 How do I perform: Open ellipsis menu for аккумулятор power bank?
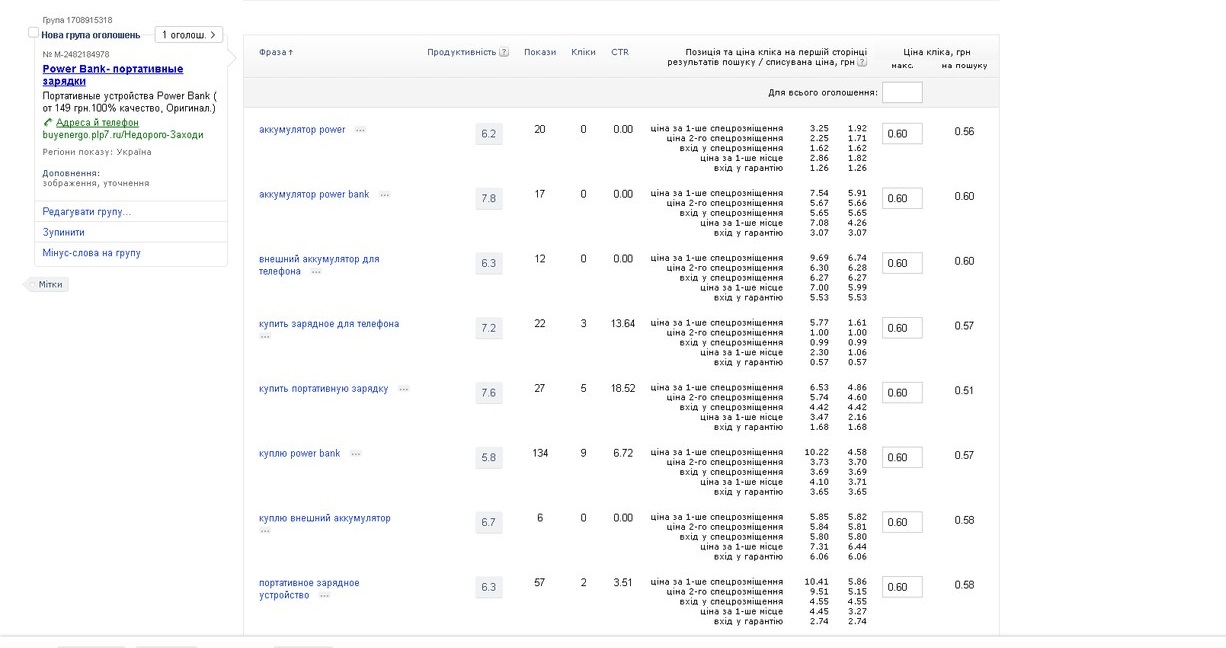(384, 195)
